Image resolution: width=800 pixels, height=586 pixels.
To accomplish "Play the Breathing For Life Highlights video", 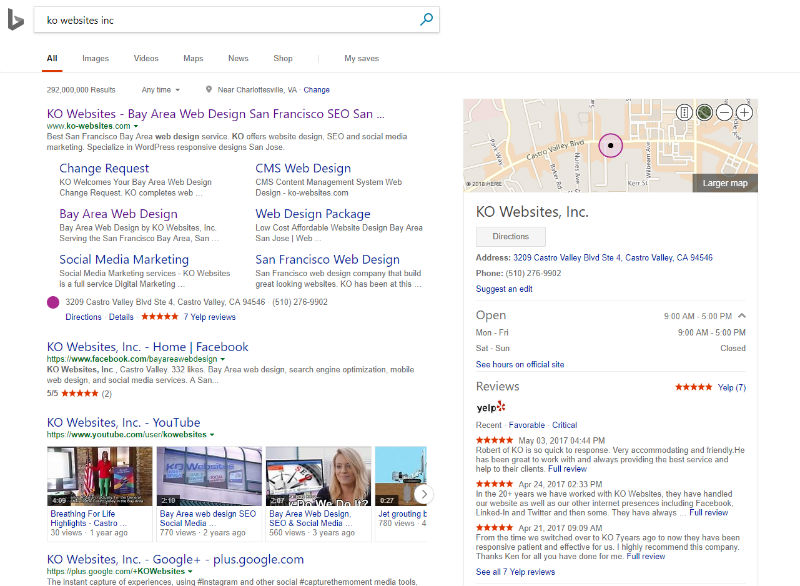I will [x=99, y=476].
